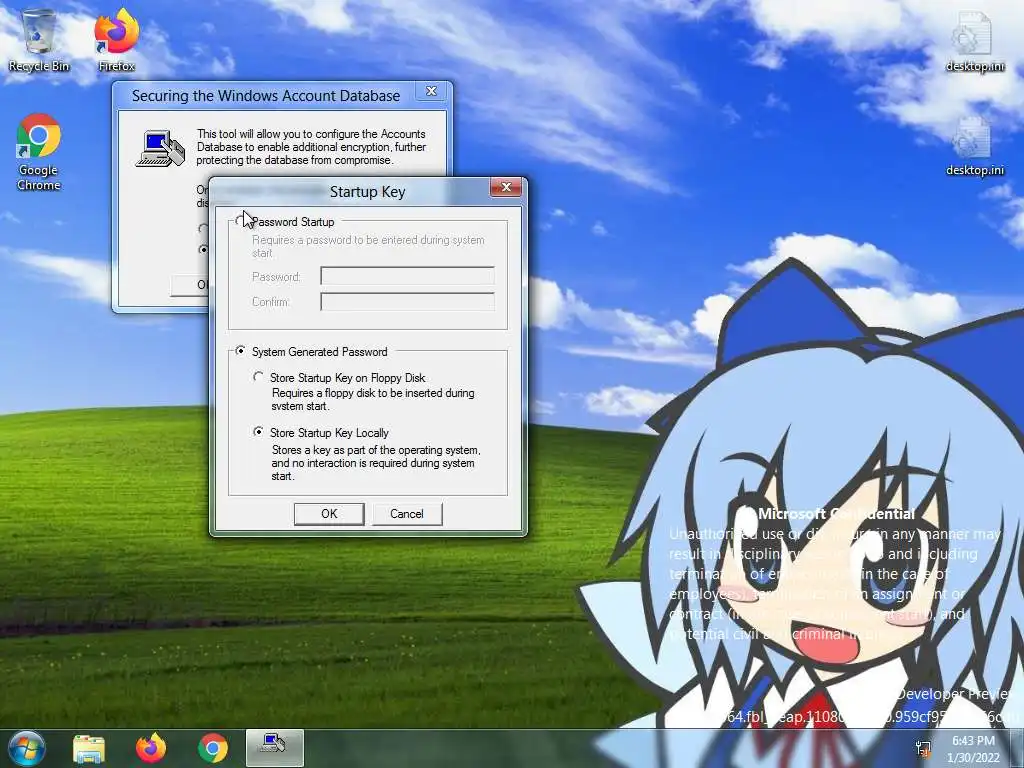Click the Startup Key title bar
Viewport: 1024px width, 768px height.
tap(368, 192)
